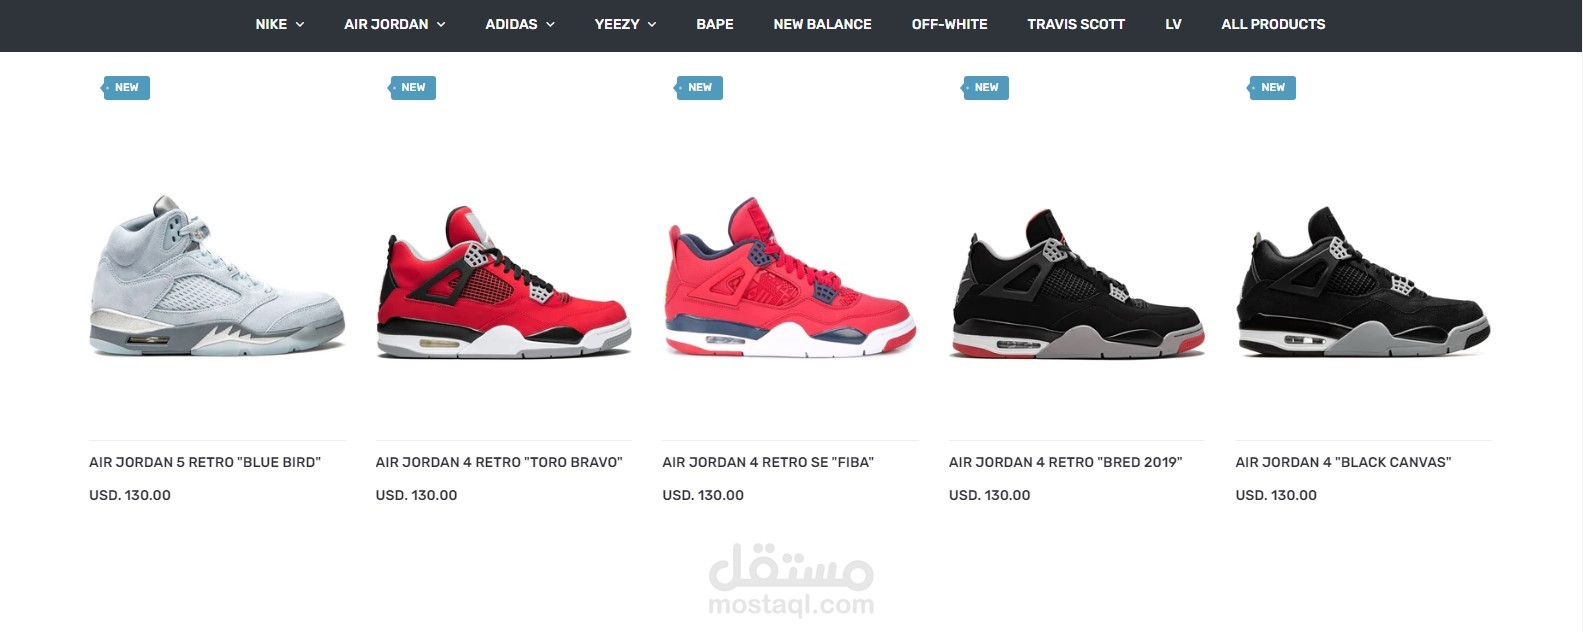The image size is (1583, 632).
Task: Open the NEW BALANCE category
Action: [822, 24]
